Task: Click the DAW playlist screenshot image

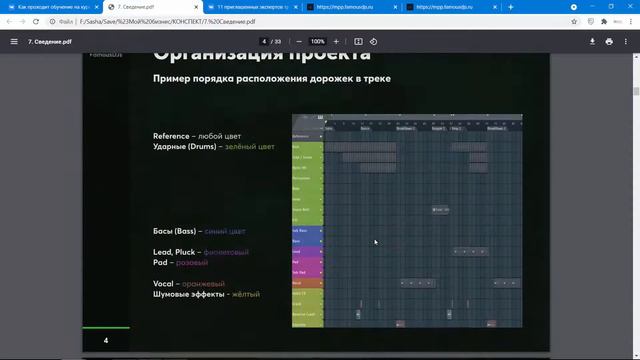Action: [x=407, y=221]
